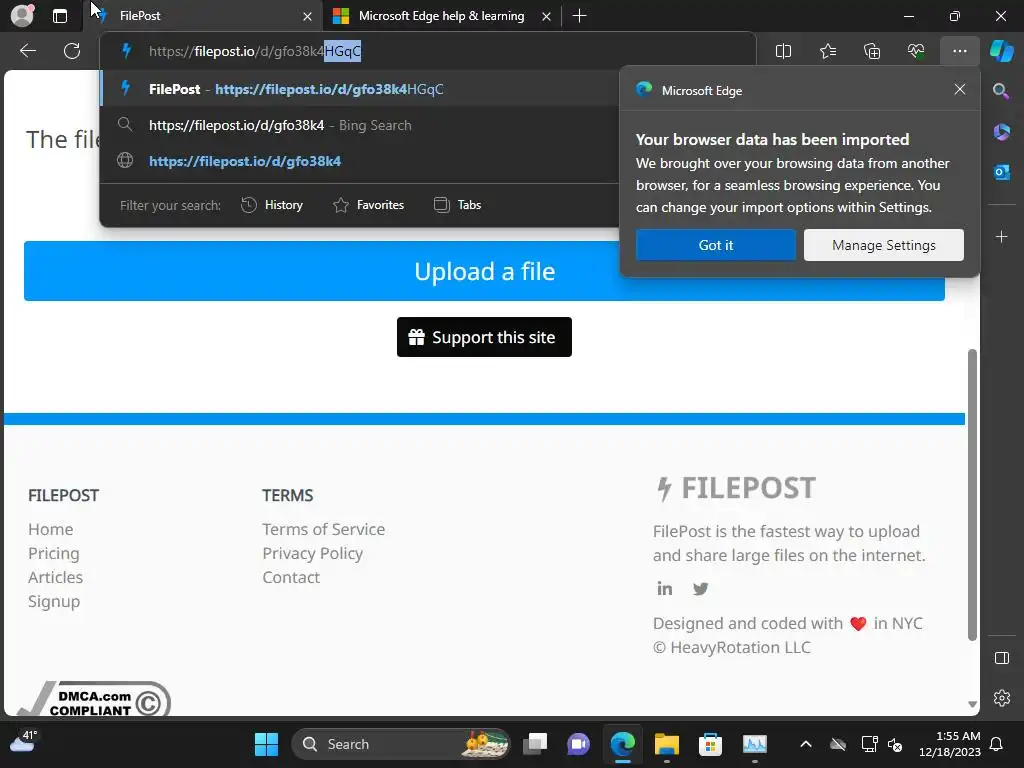
Task: Open Microsoft 365 sidebar icon
Action: click(1001, 131)
